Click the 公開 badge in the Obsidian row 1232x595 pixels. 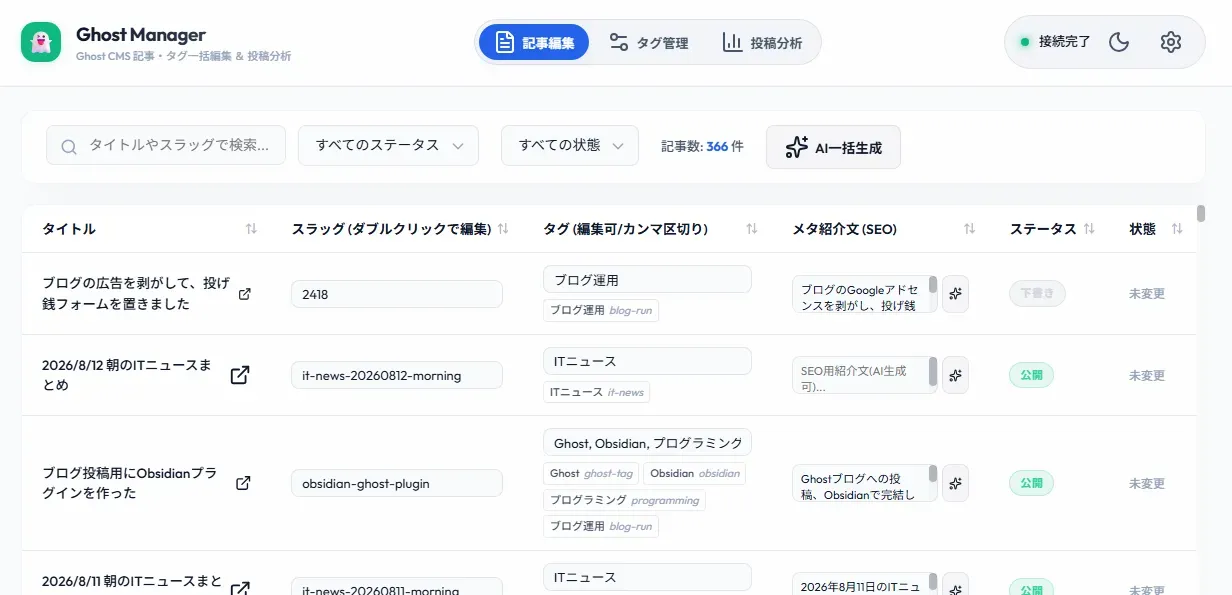1031,483
